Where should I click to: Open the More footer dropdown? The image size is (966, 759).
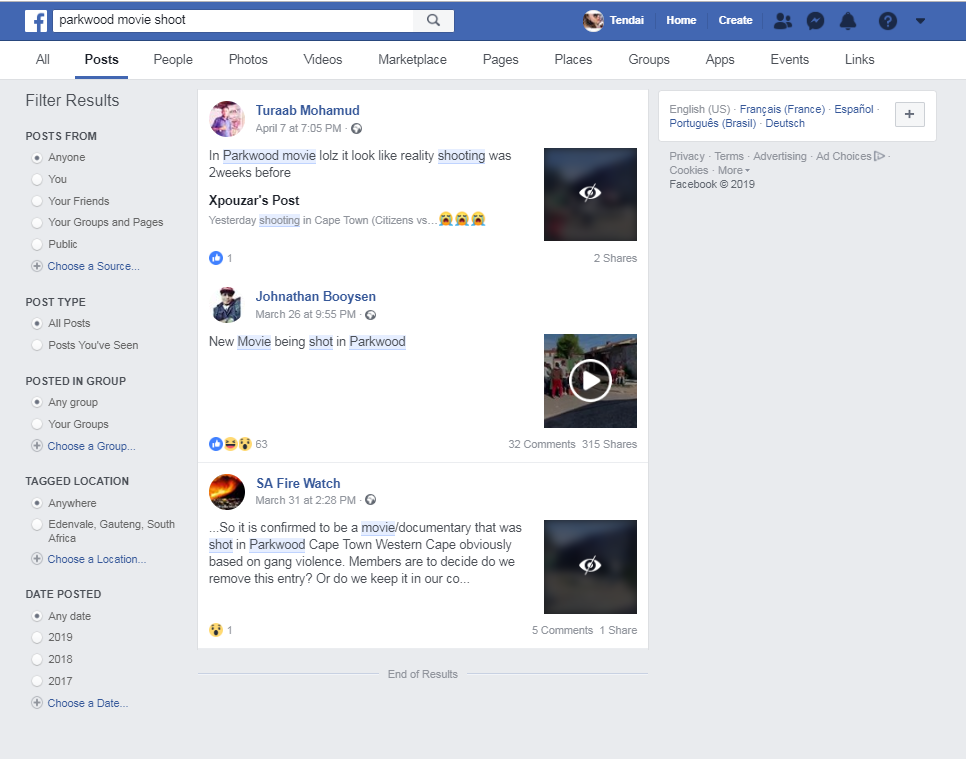coord(734,171)
